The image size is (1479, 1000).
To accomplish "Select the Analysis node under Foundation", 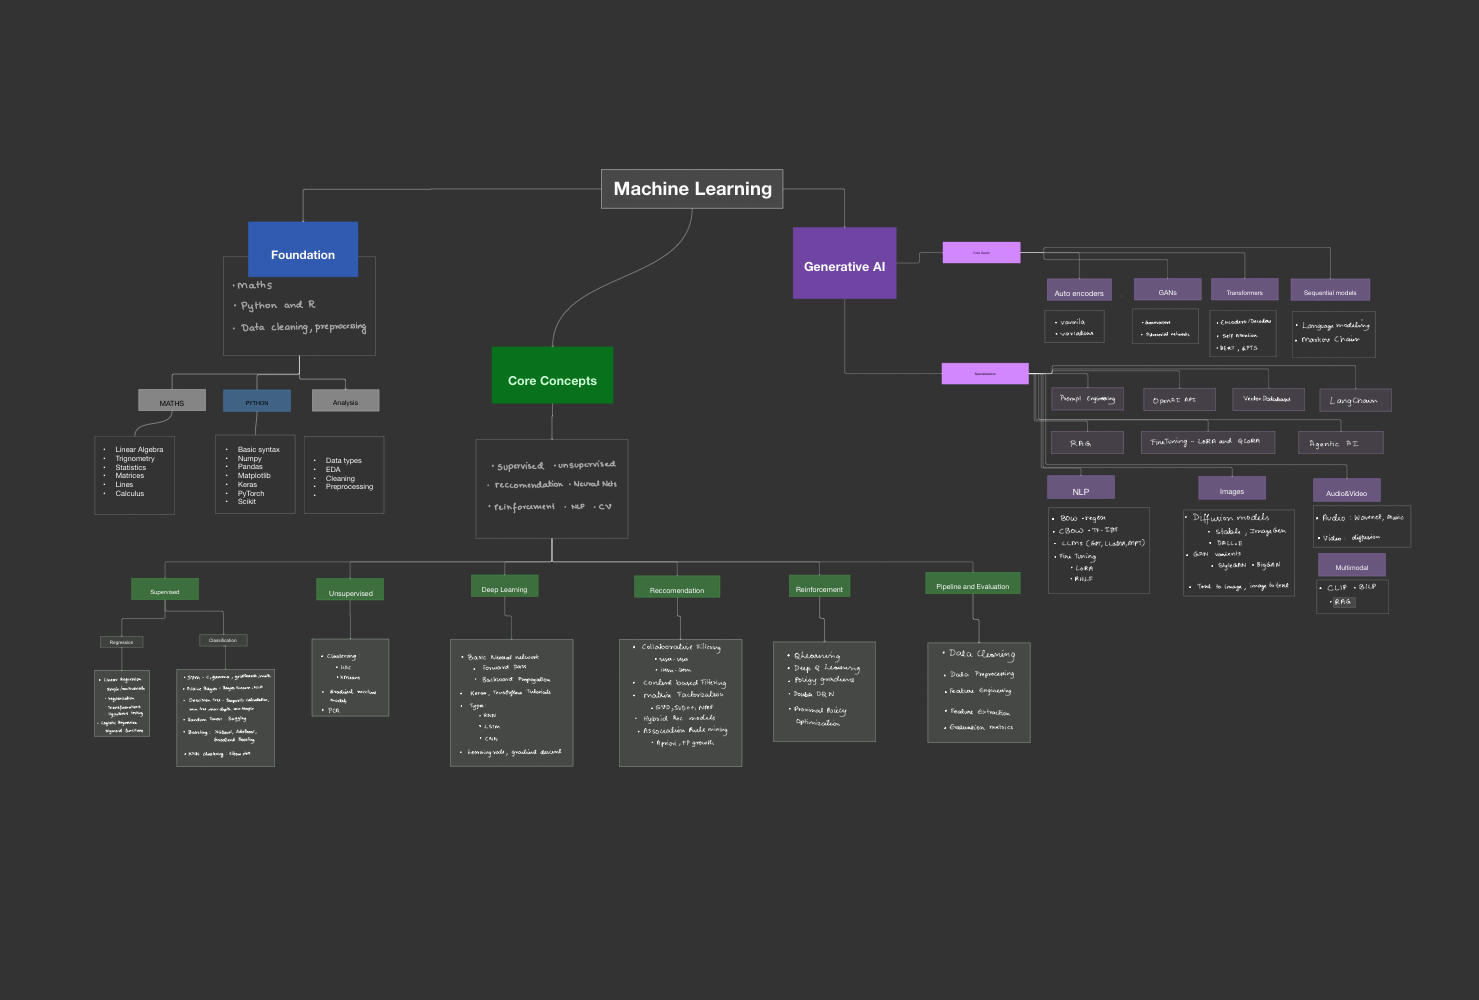I will tap(345, 400).
